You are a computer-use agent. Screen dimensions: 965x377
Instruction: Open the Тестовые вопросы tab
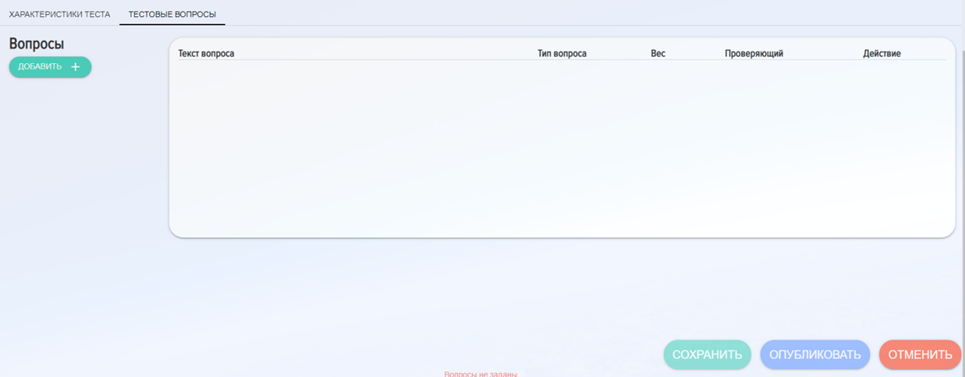pos(172,14)
